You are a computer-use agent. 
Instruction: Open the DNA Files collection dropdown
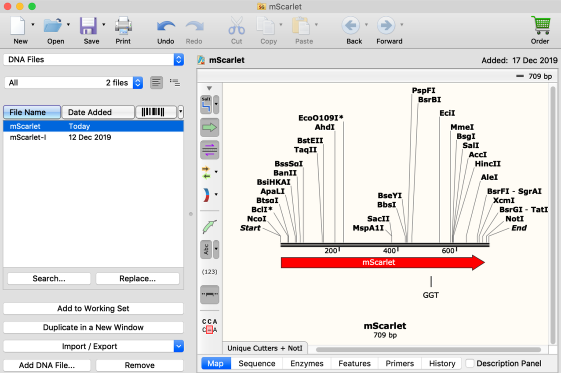pos(94,59)
